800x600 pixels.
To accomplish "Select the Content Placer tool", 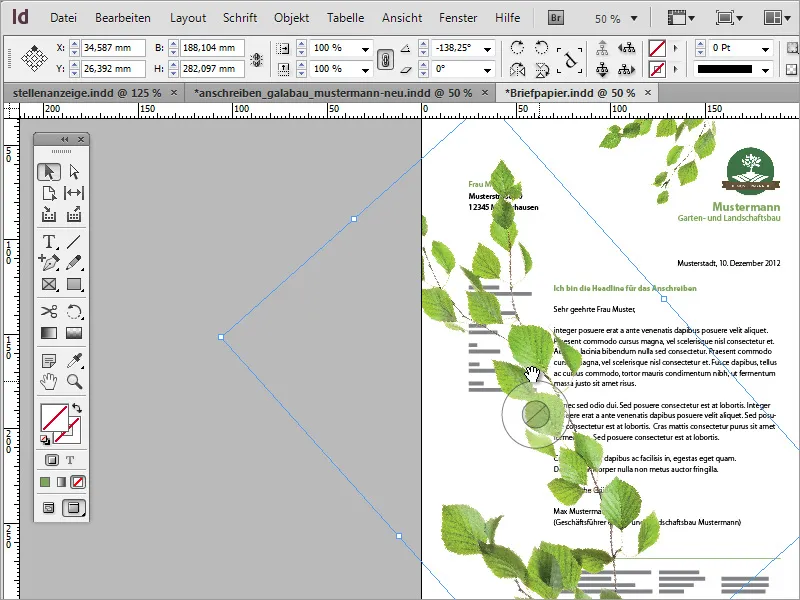I will [x=74, y=214].
